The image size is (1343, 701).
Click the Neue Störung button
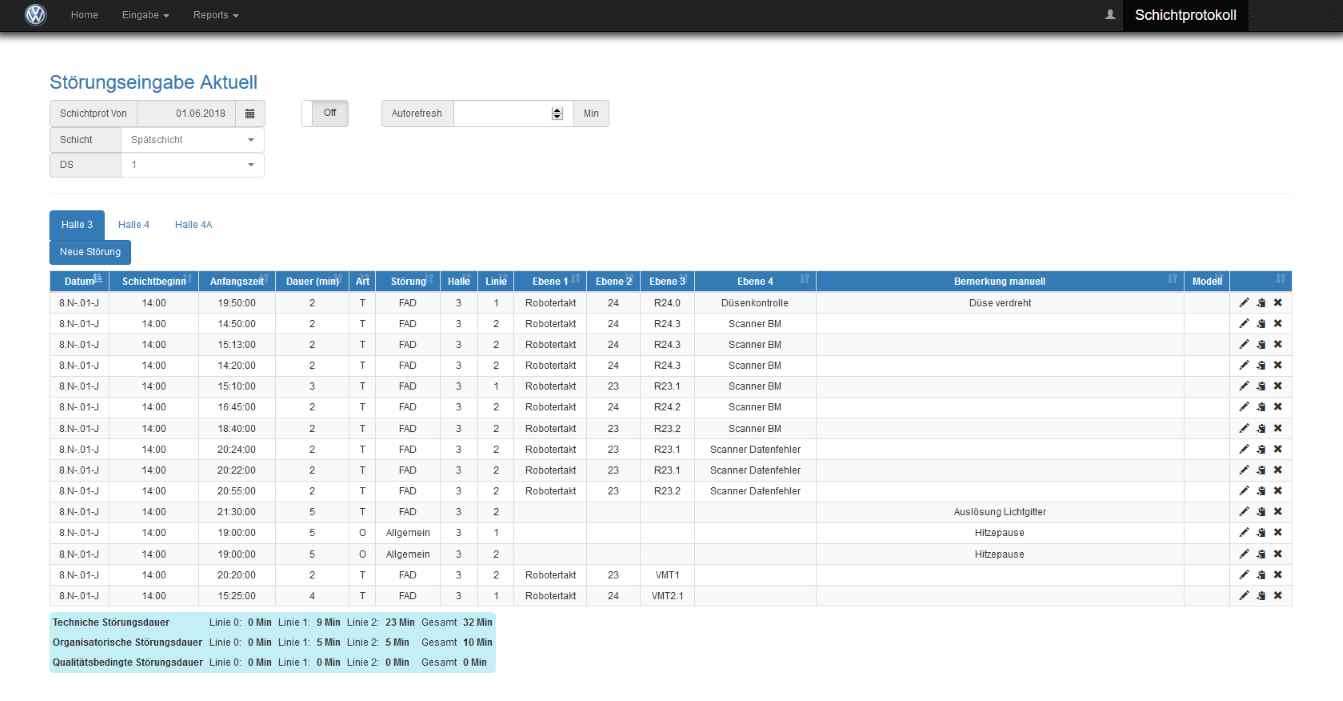pyautogui.click(x=90, y=252)
